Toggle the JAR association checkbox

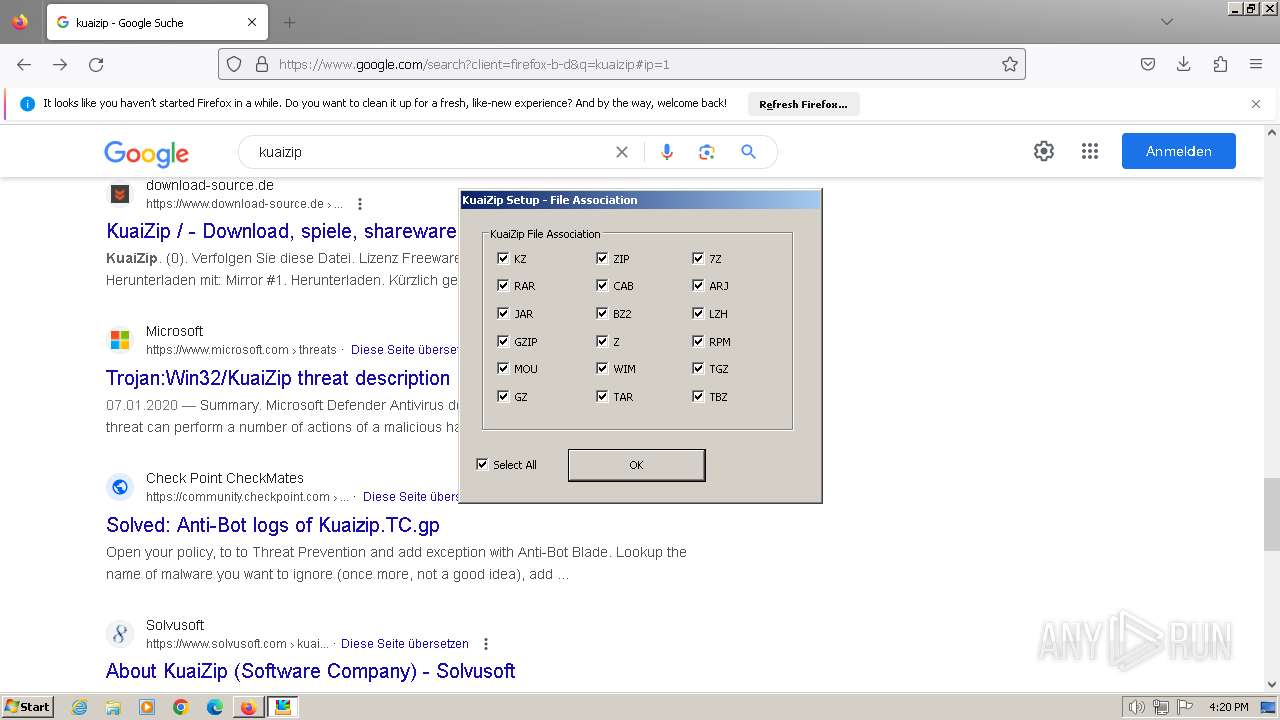[503, 313]
